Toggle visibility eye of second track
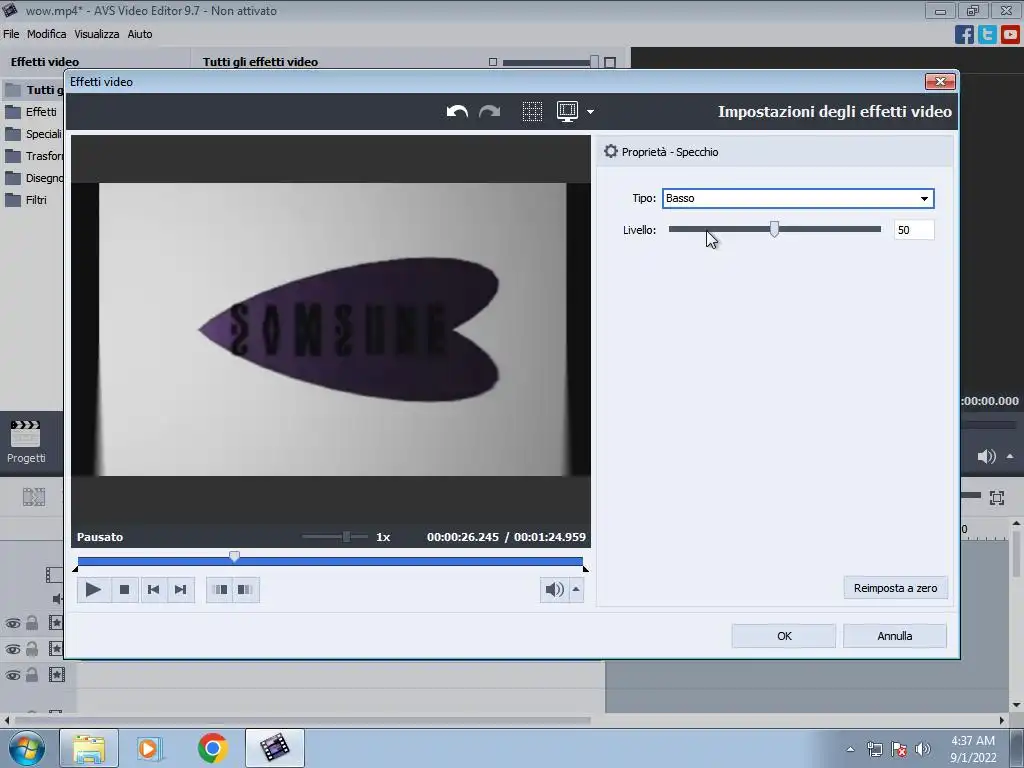 12,649
